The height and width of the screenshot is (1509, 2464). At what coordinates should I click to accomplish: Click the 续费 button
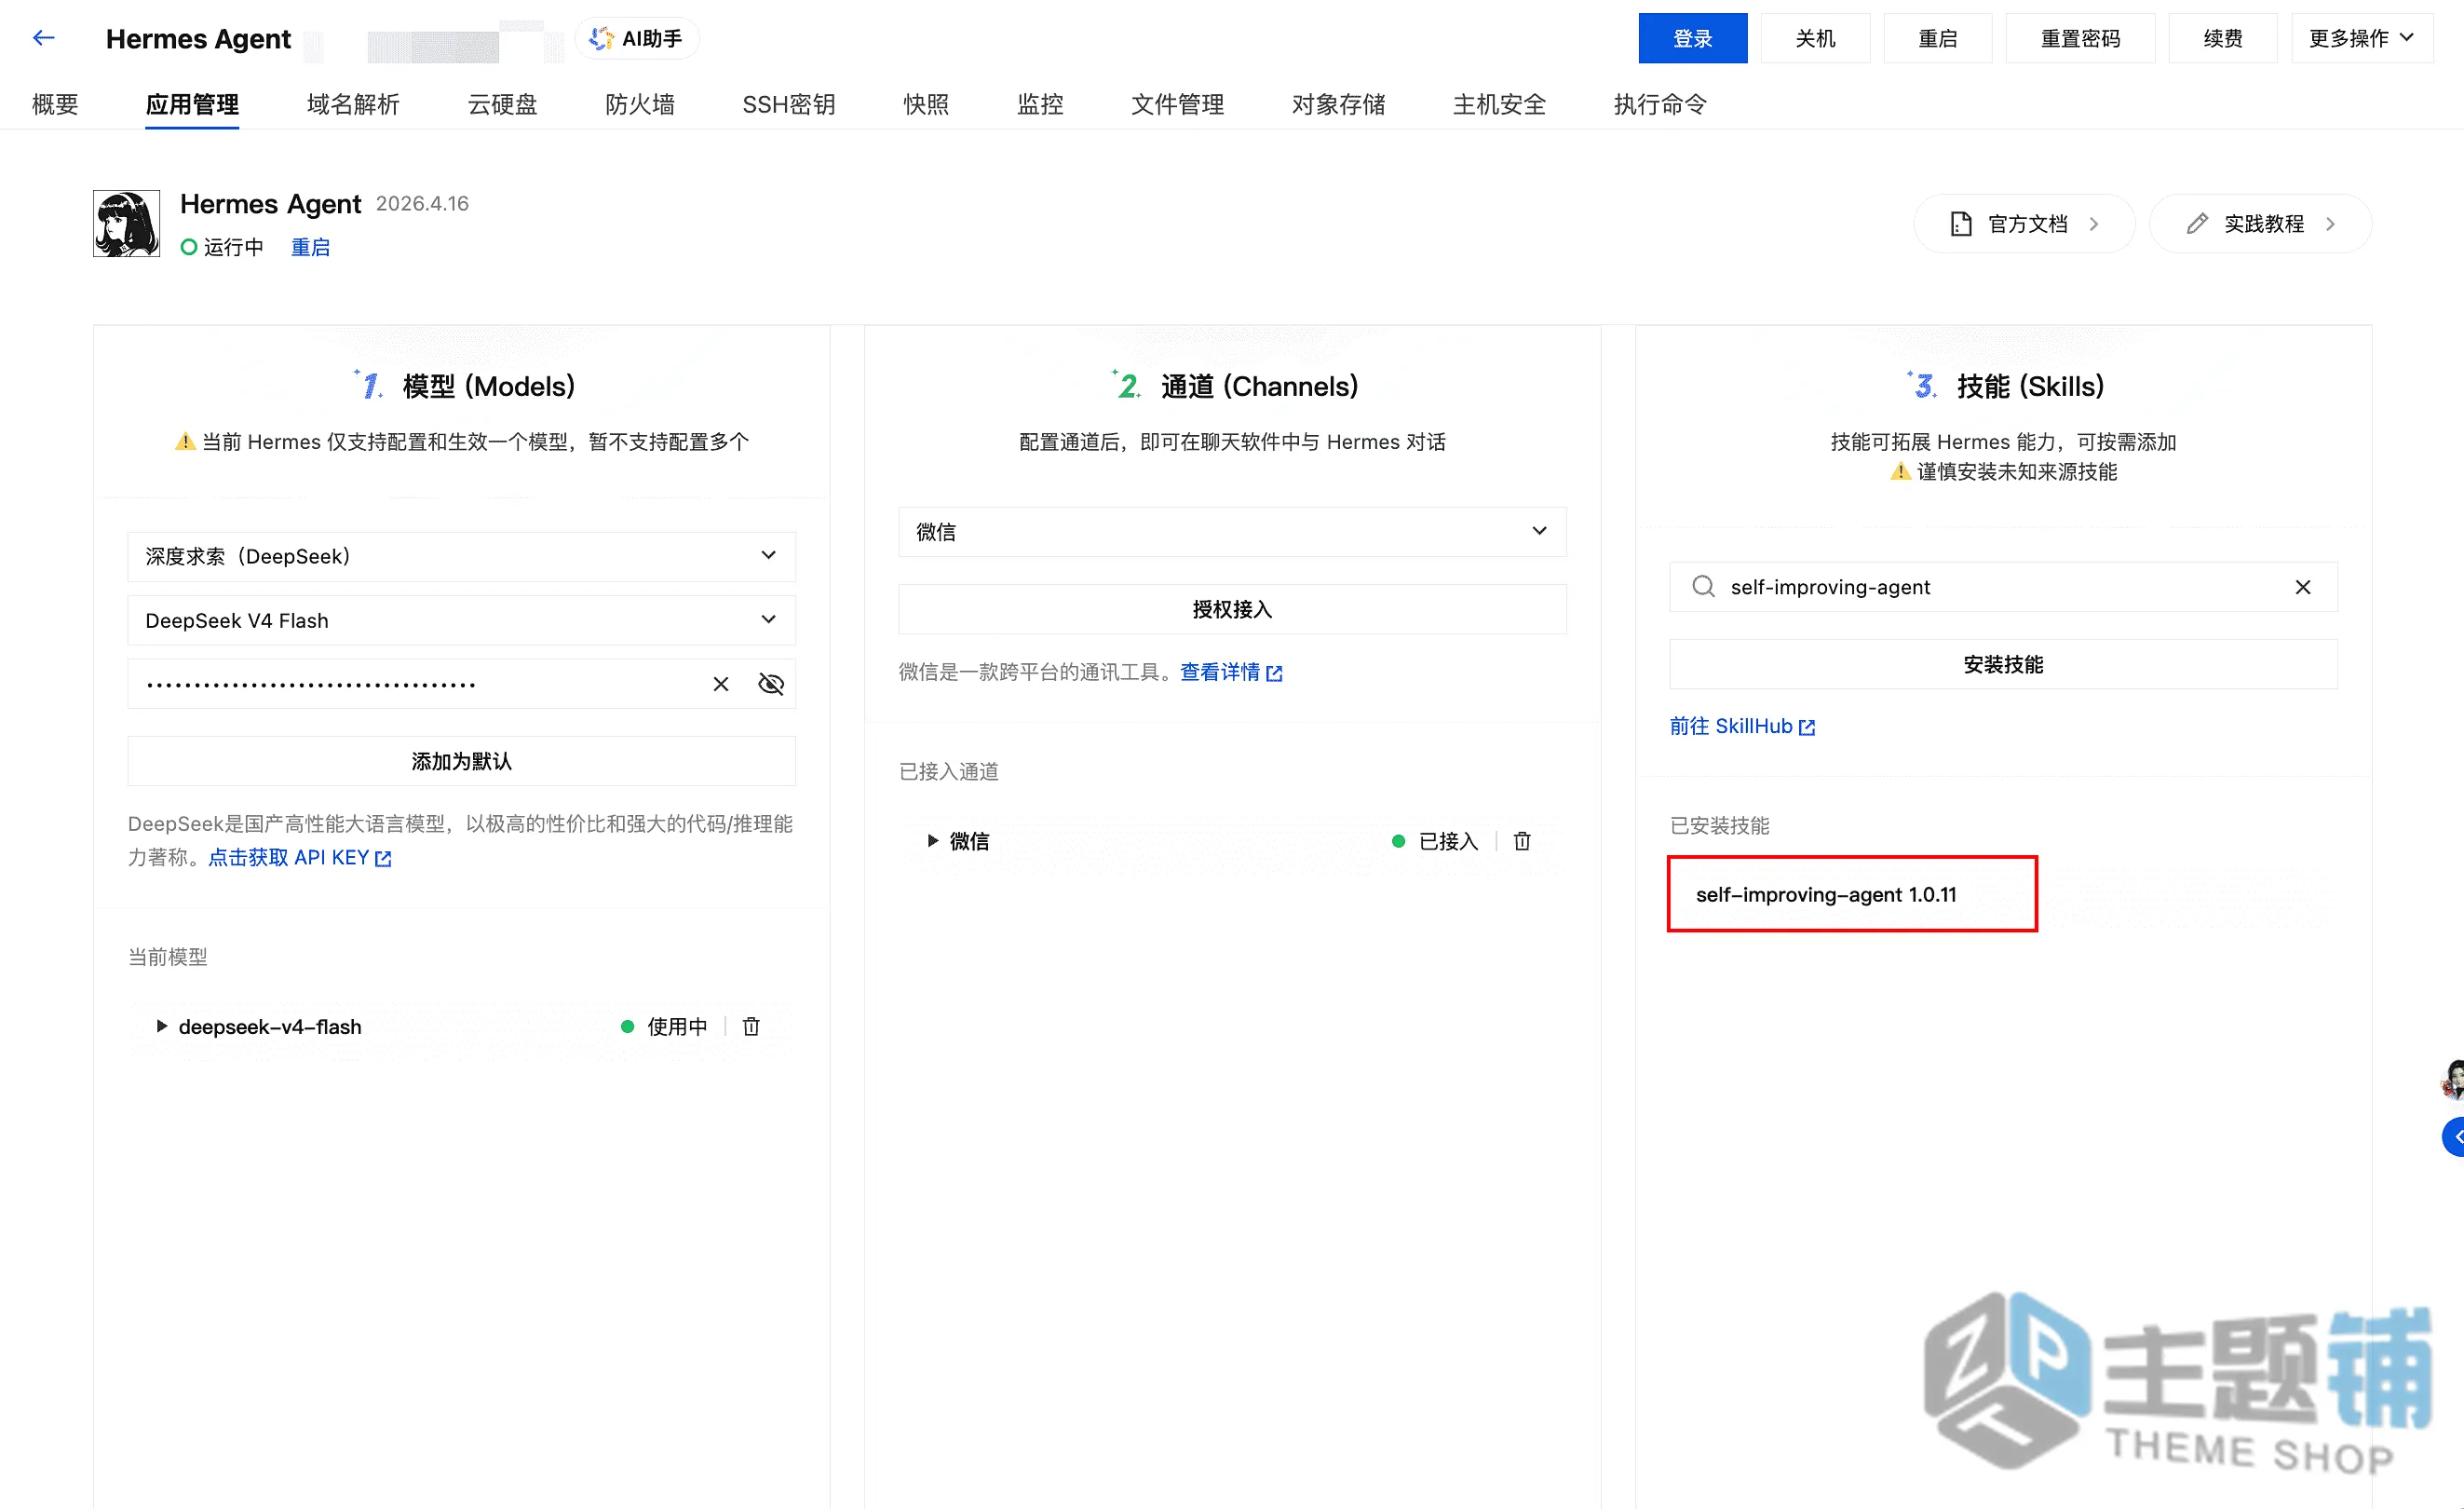tap(2223, 38)
